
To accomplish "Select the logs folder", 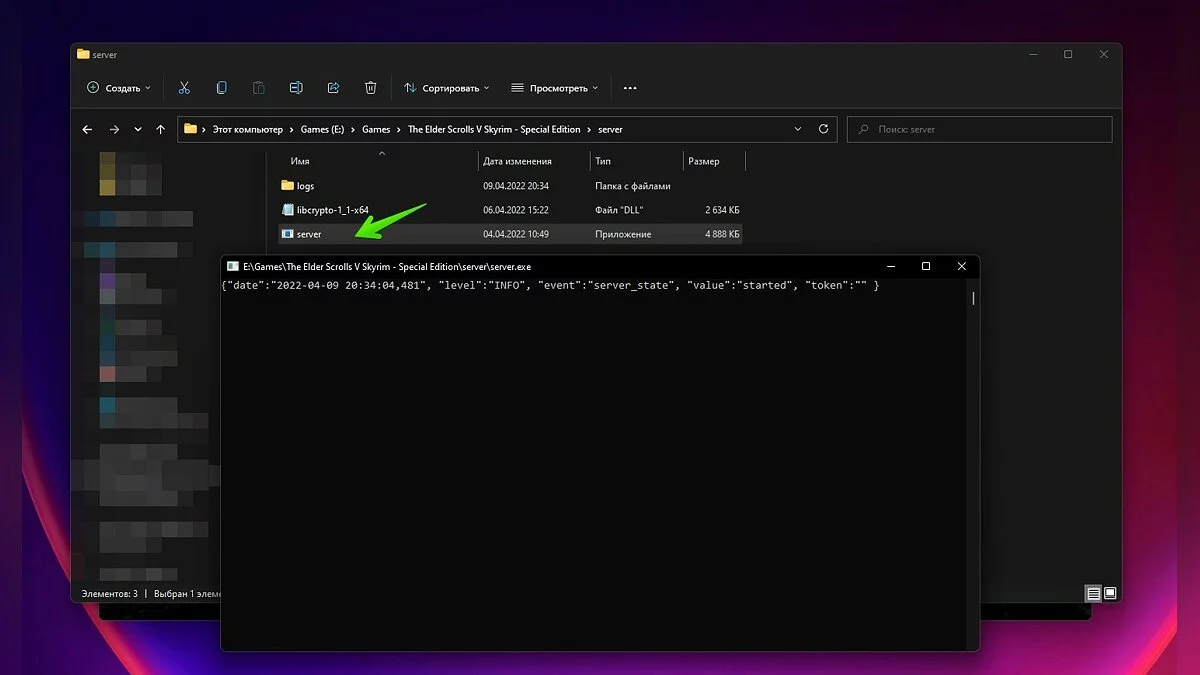I will 305,186.
